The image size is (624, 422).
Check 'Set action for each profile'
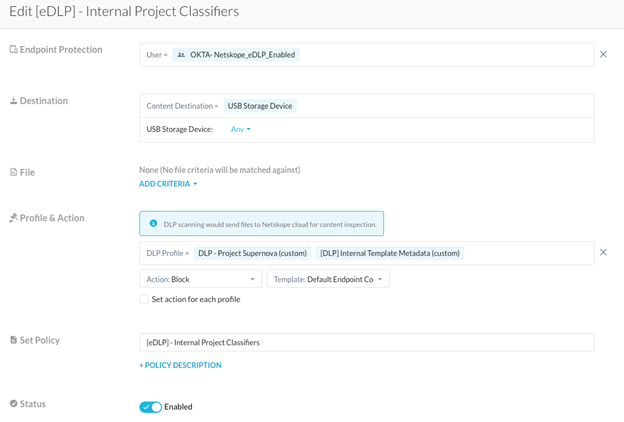point(144,299)
